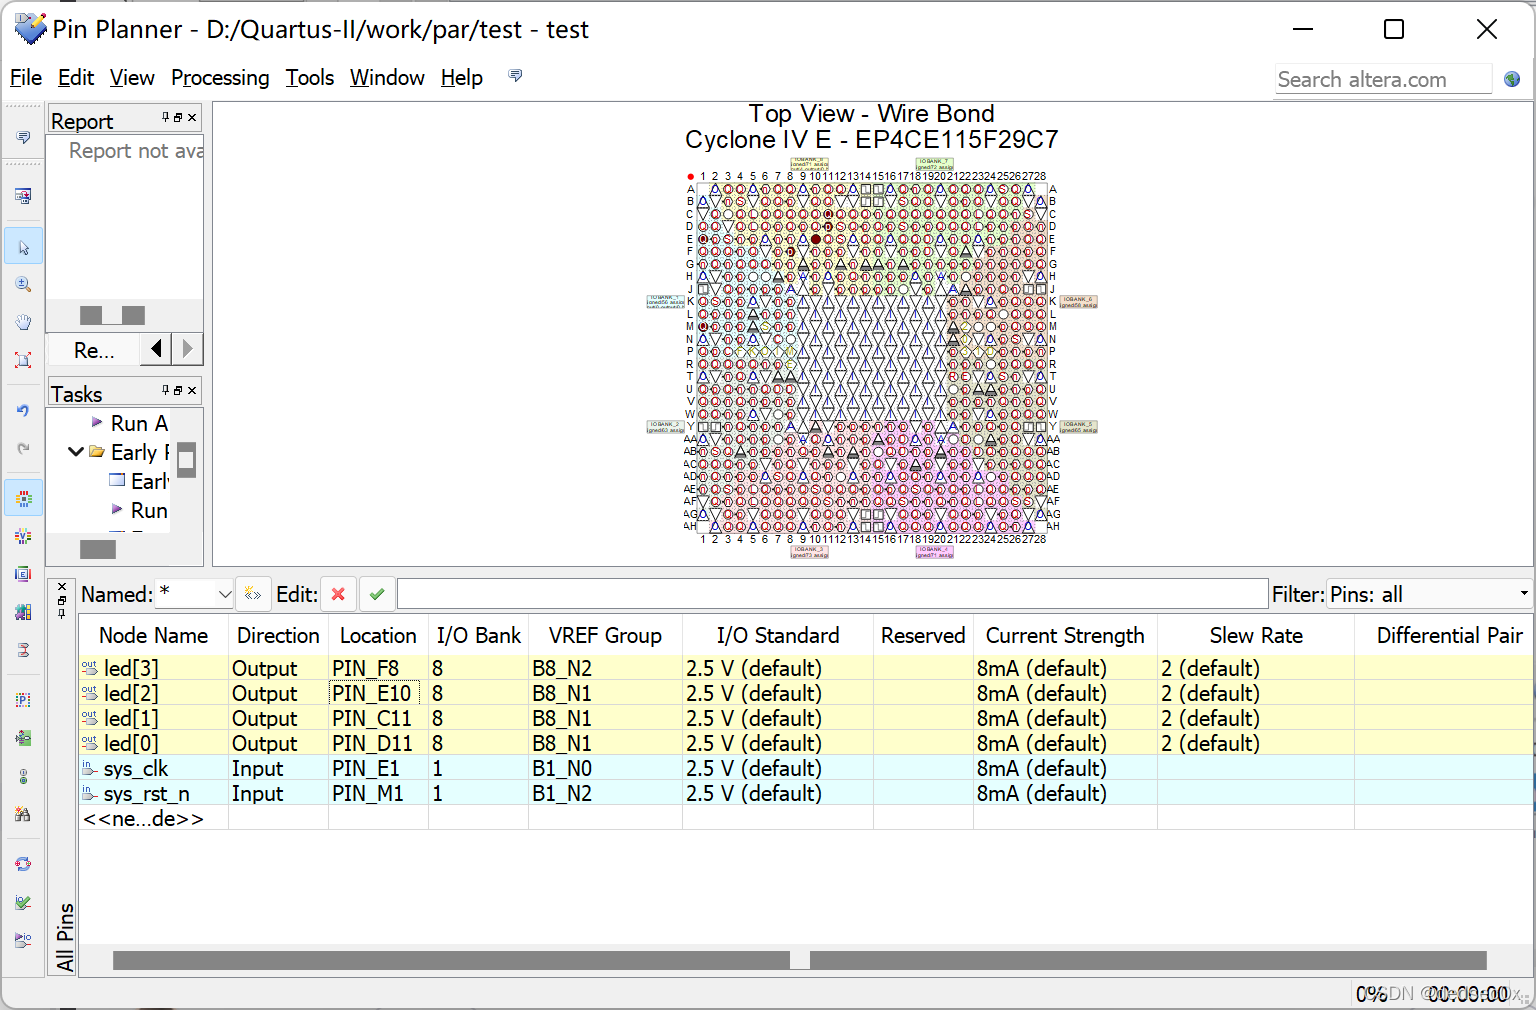Click the two-circles icon above binoculars
Screen dimensions: 1536x1010
[23, 776]
